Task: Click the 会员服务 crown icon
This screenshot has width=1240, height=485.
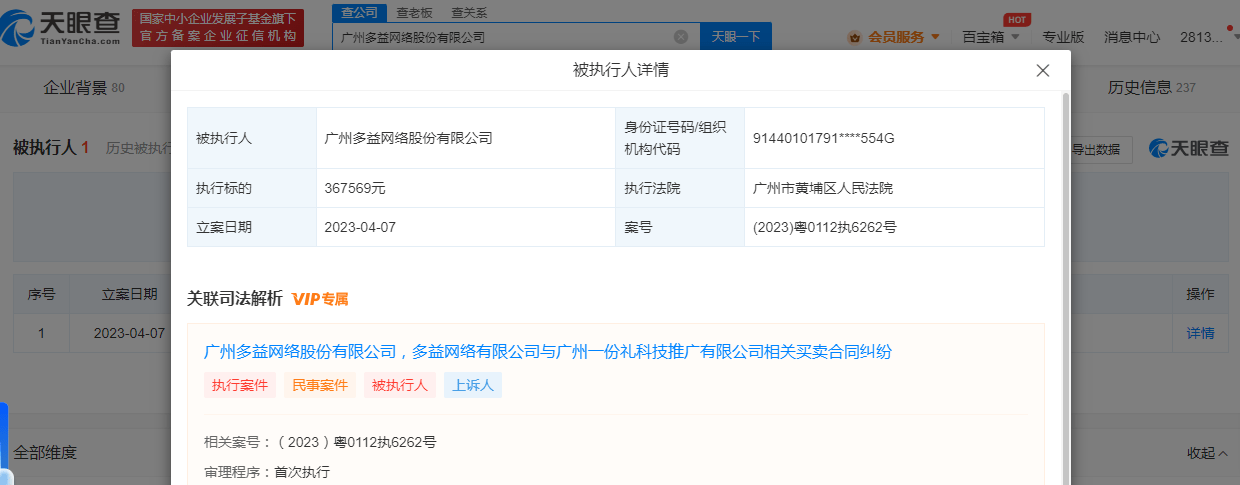Action: click(855, 37)
